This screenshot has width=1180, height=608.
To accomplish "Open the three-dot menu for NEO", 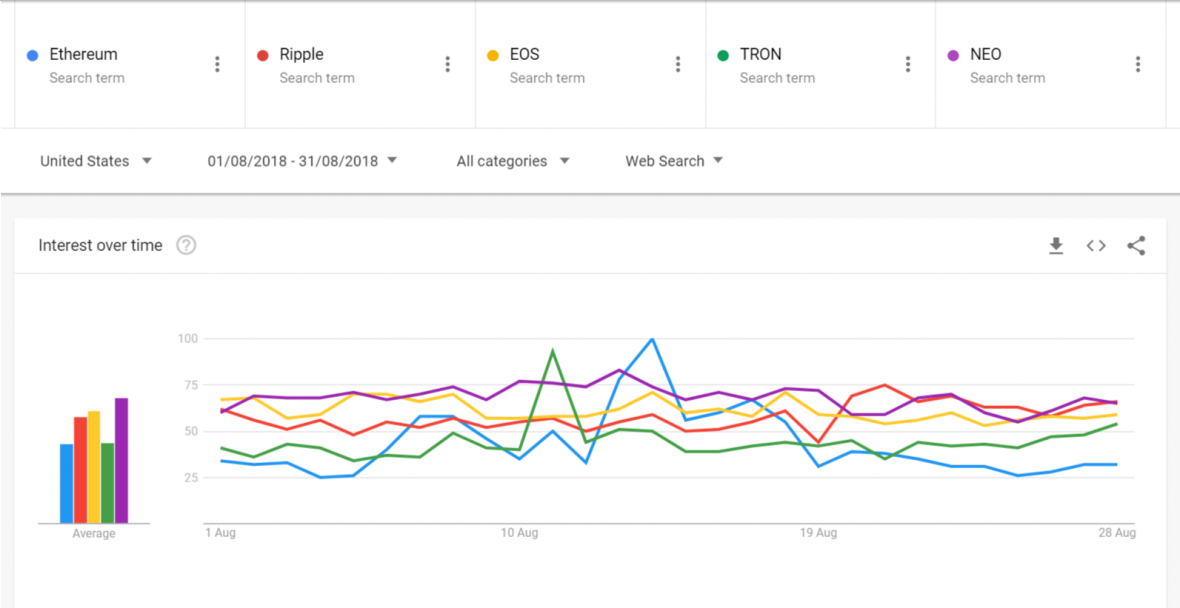I will (x=1137, y=65).
